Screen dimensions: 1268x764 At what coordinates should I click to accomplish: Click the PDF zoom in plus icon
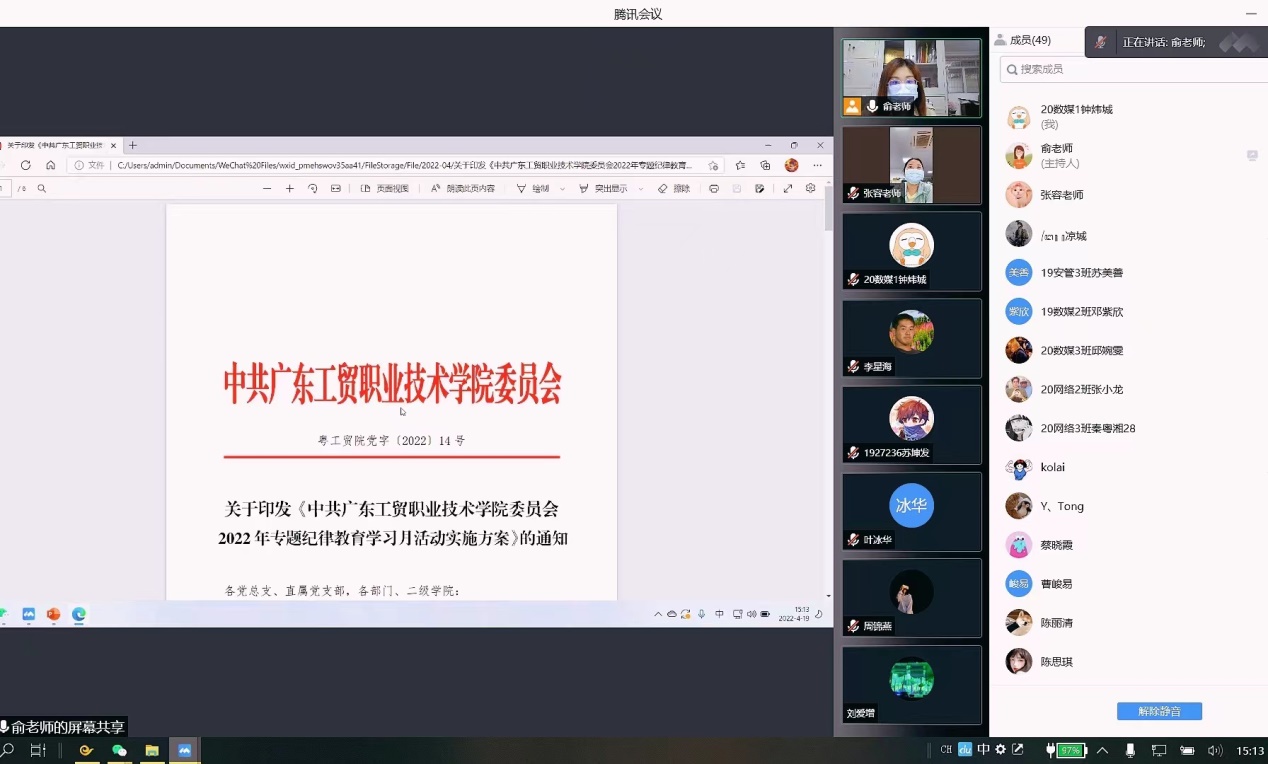pyautogui.click(x=290, y=188)
